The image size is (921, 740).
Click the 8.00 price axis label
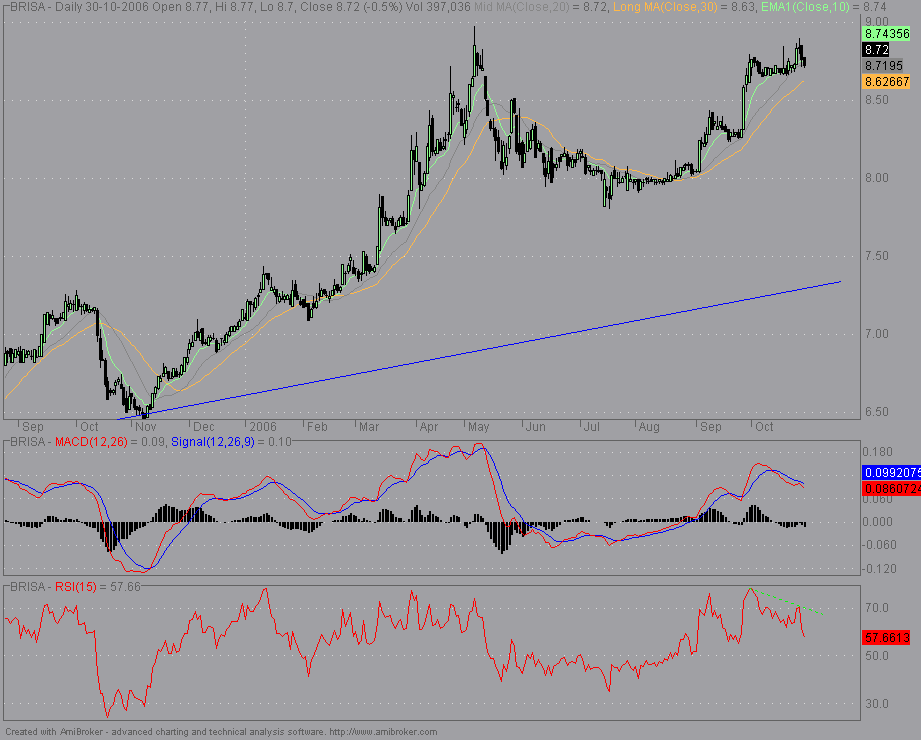point(876,177)
